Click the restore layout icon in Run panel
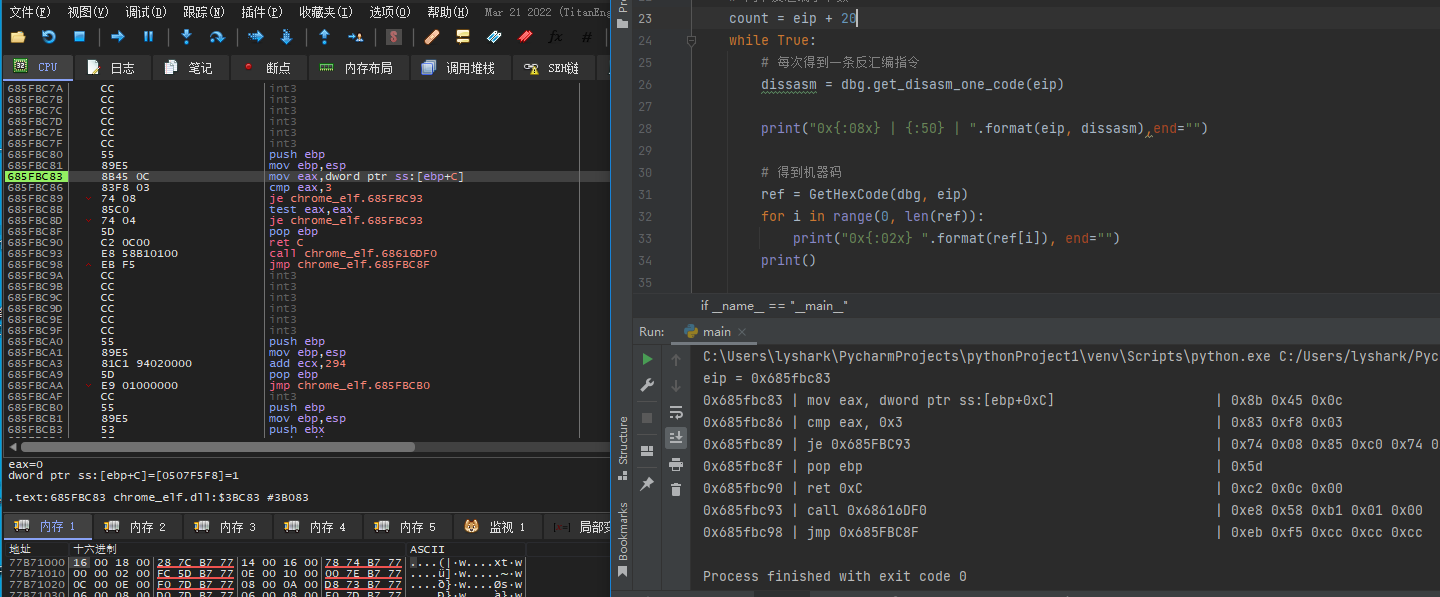 (648, 449)
